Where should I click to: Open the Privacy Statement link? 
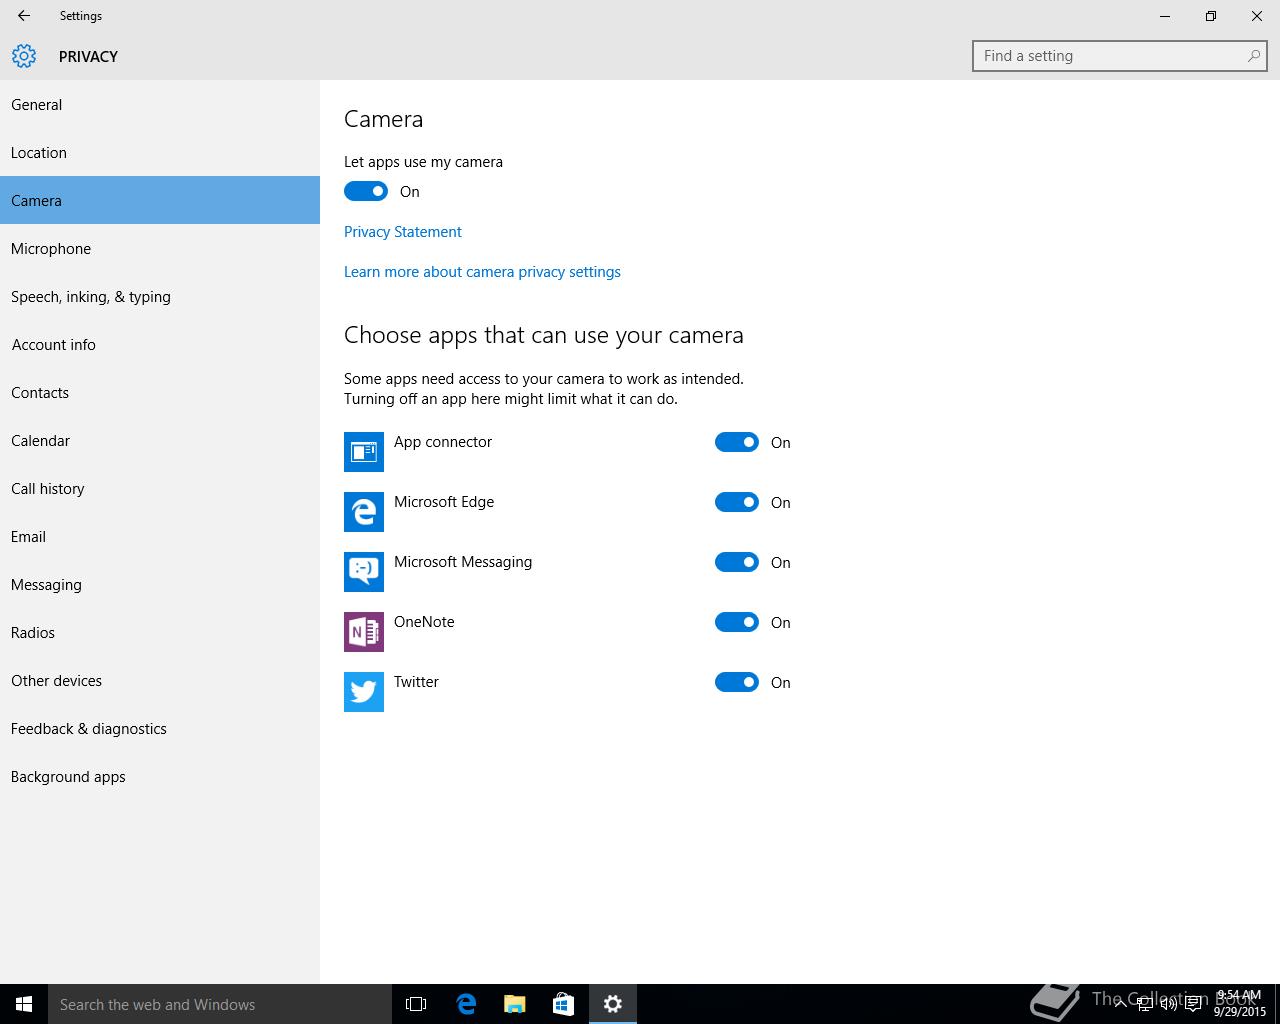(x=403, y=231)
